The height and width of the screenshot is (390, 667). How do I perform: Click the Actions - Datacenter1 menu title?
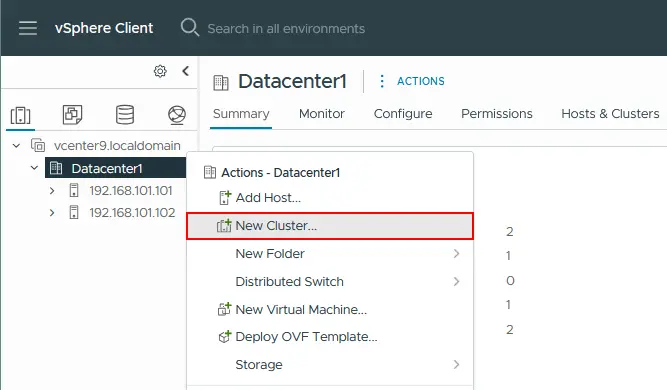click(x=281, y=173)
